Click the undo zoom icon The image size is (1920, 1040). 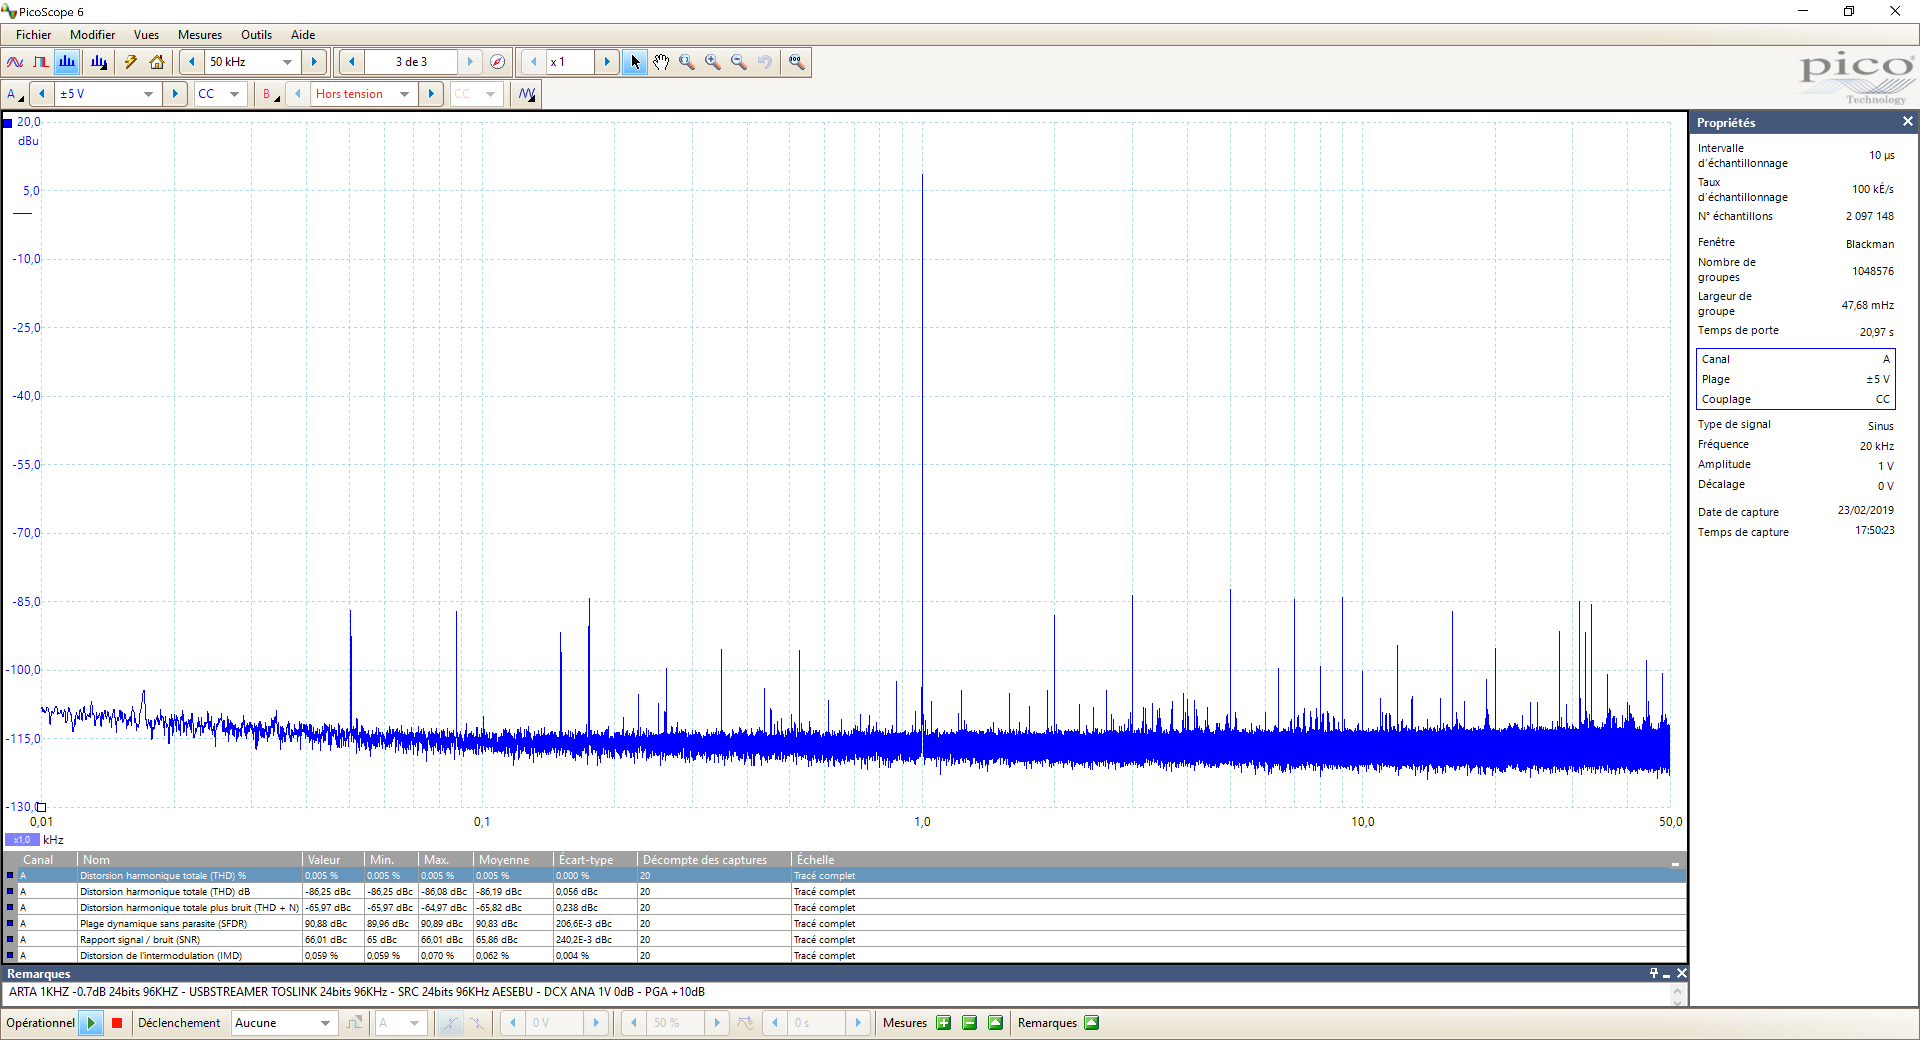tap(765, 62)
